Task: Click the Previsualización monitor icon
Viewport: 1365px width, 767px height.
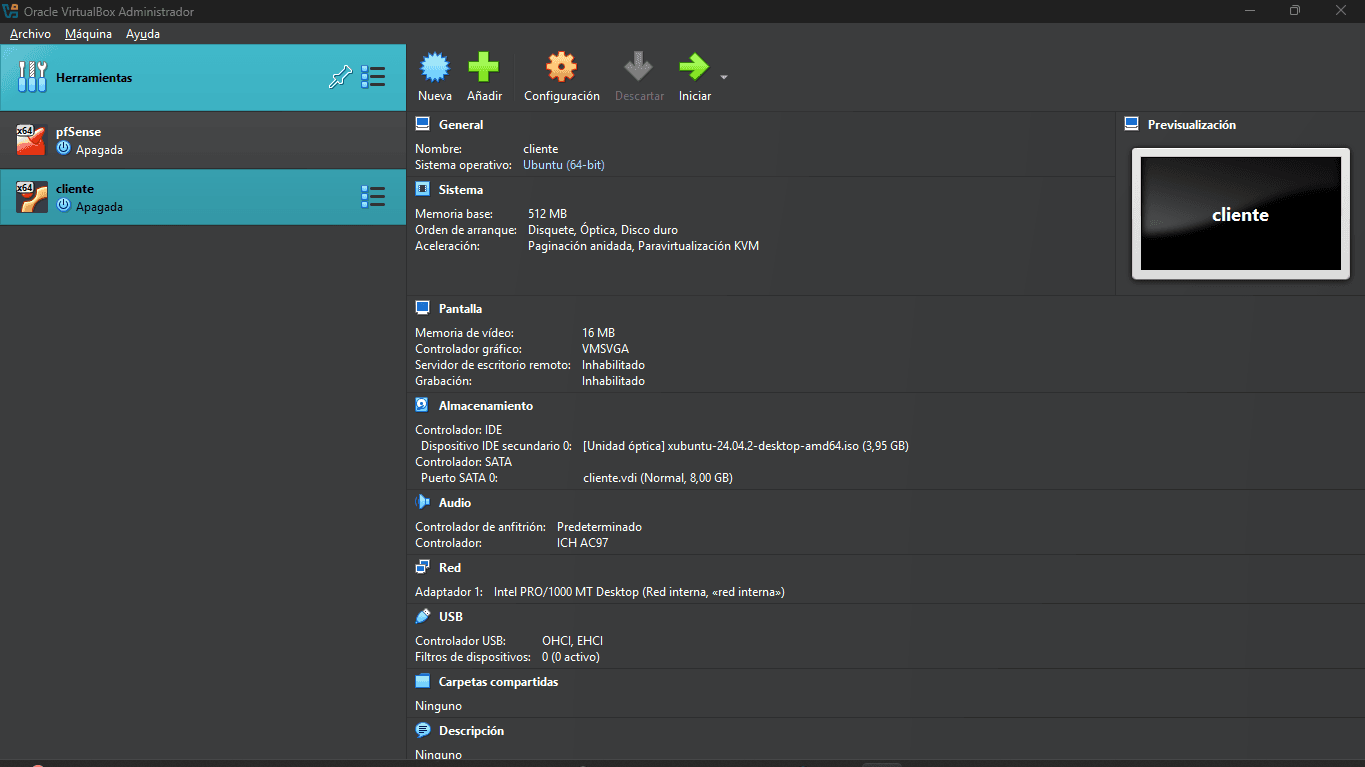Action: [1131, 124]
